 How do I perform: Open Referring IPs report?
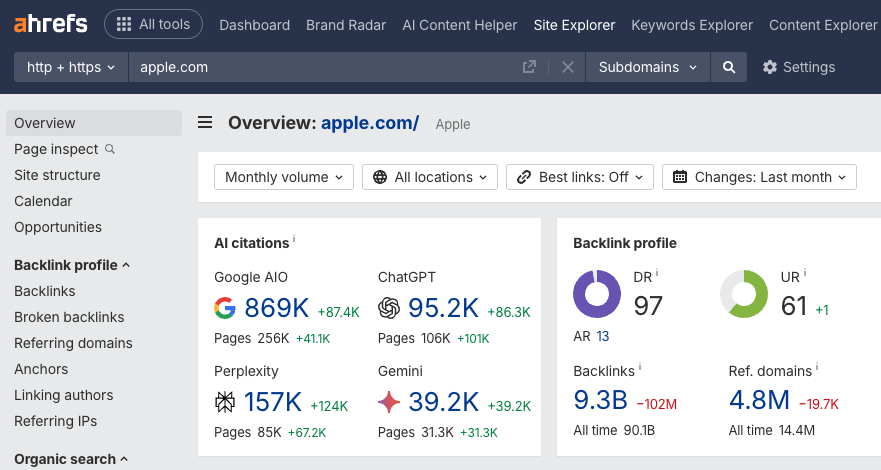(x=56, y=421)
